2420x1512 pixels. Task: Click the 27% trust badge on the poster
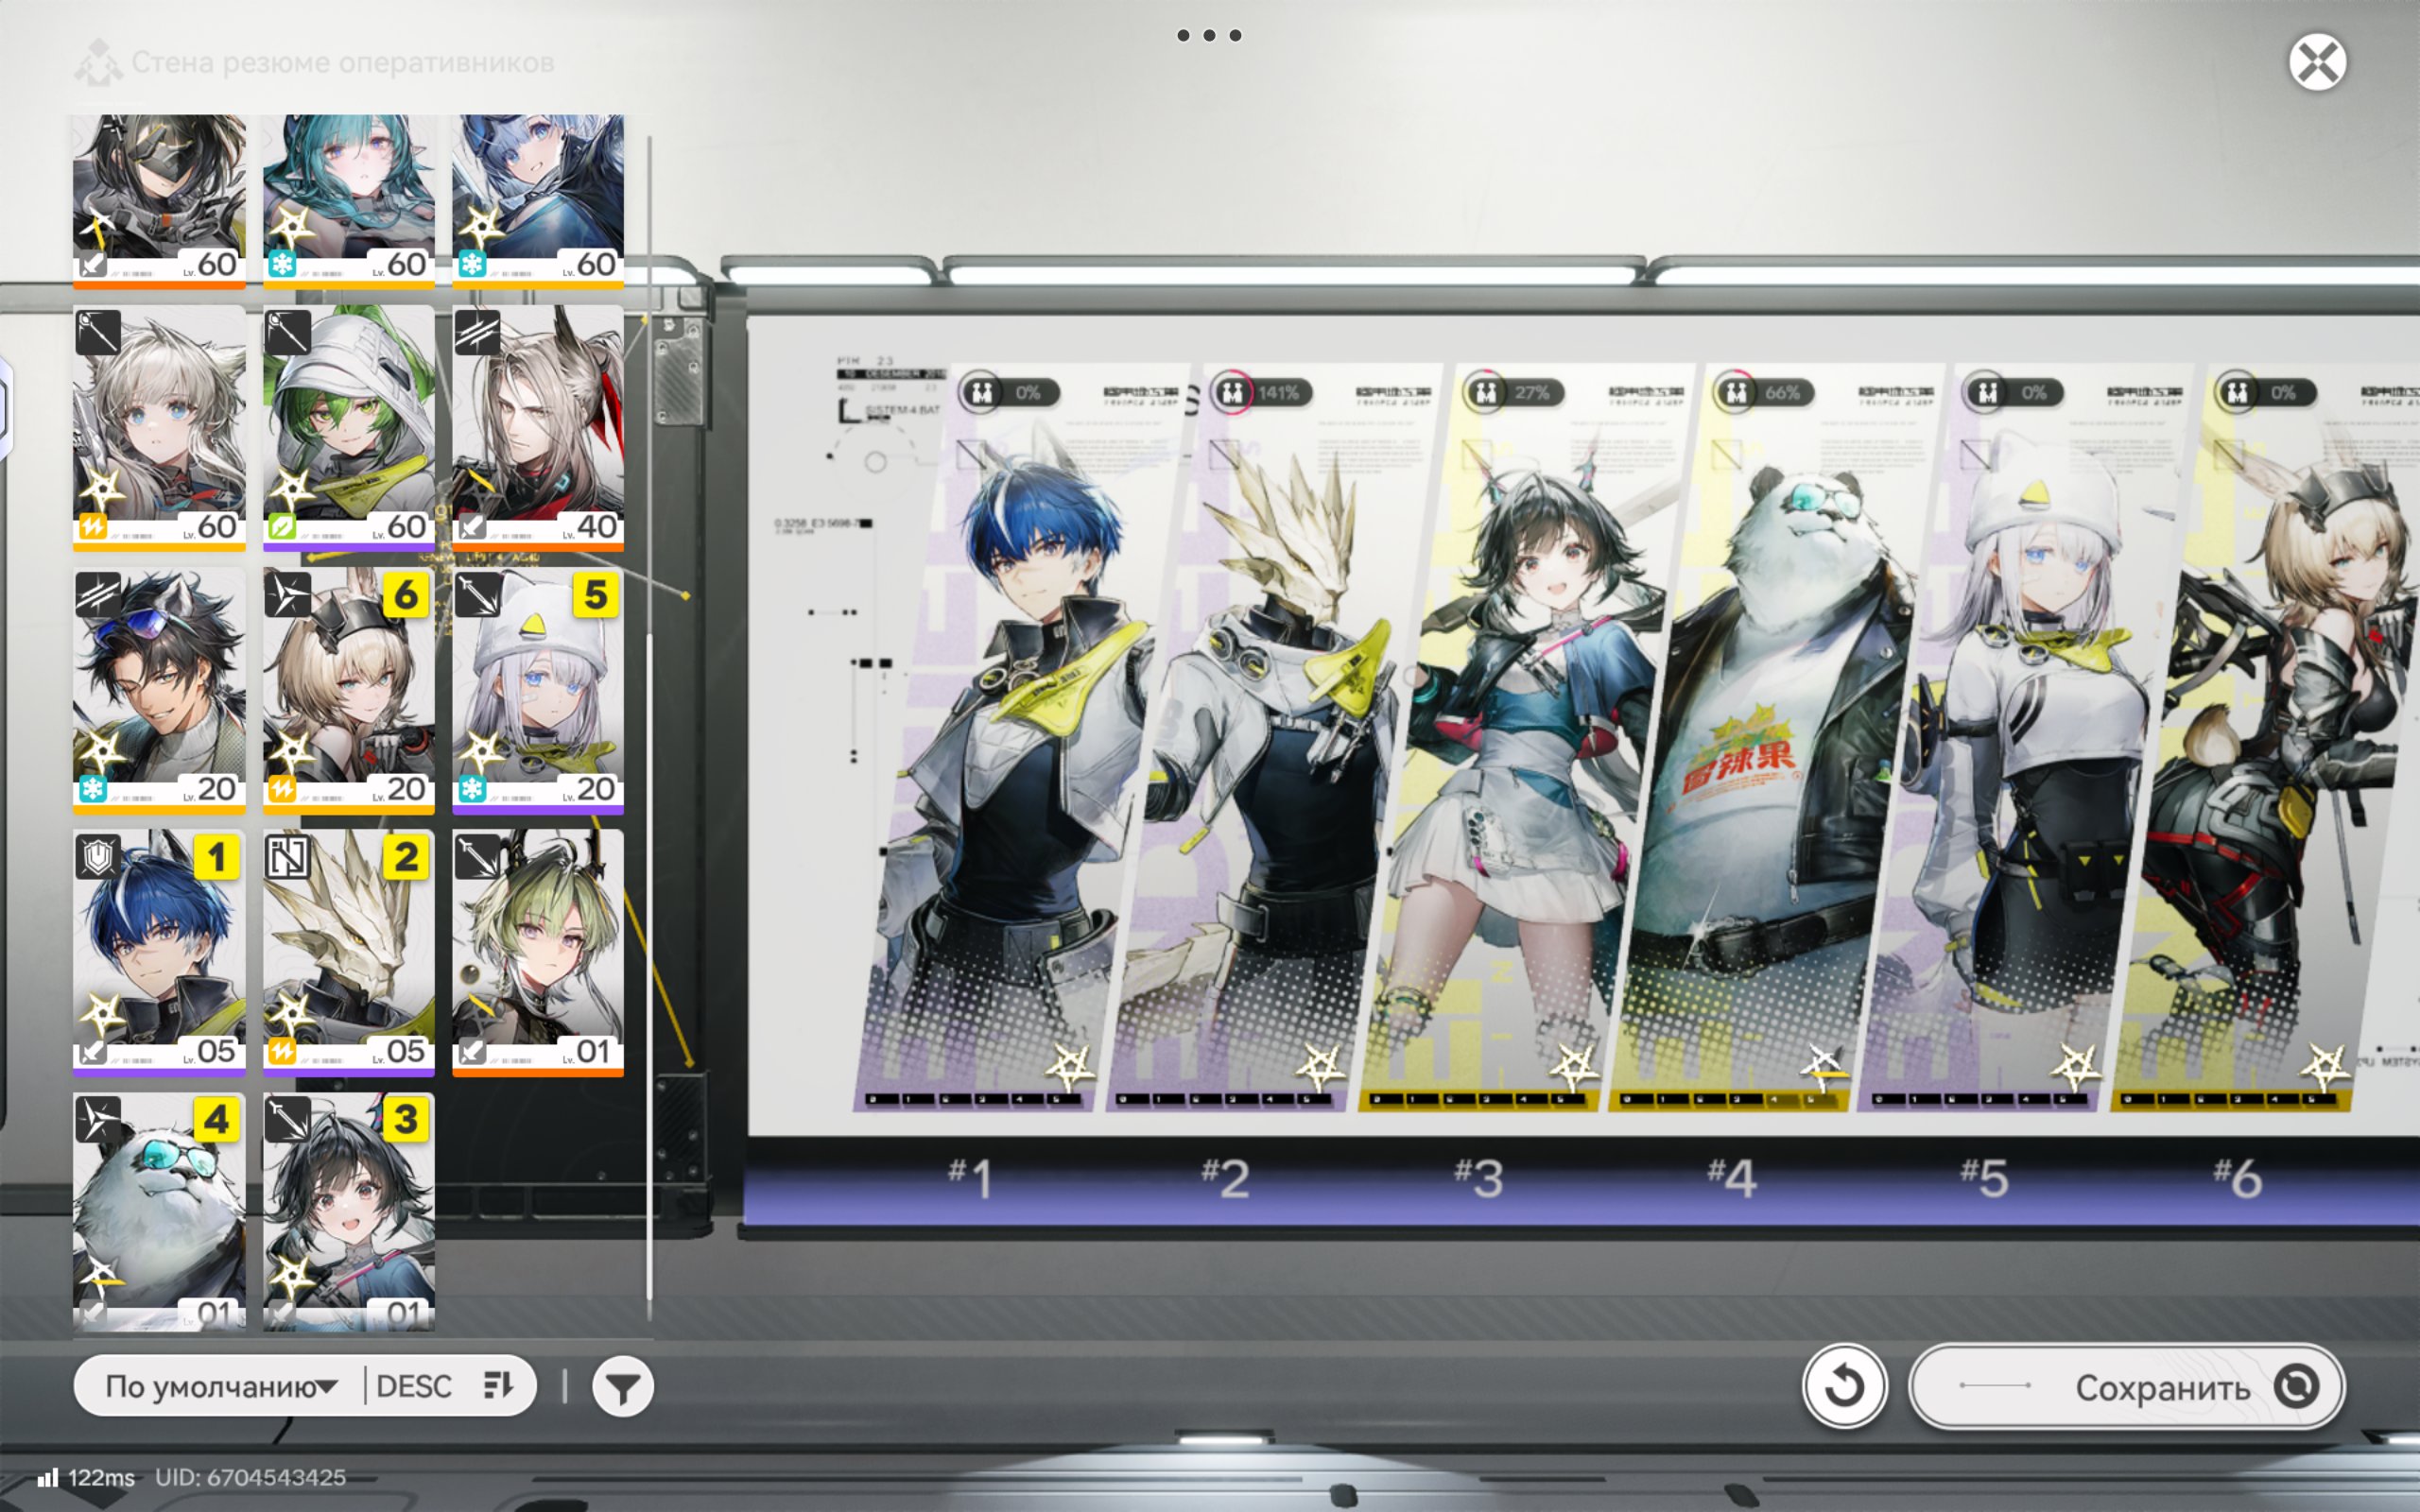(x=1512, y=393)
